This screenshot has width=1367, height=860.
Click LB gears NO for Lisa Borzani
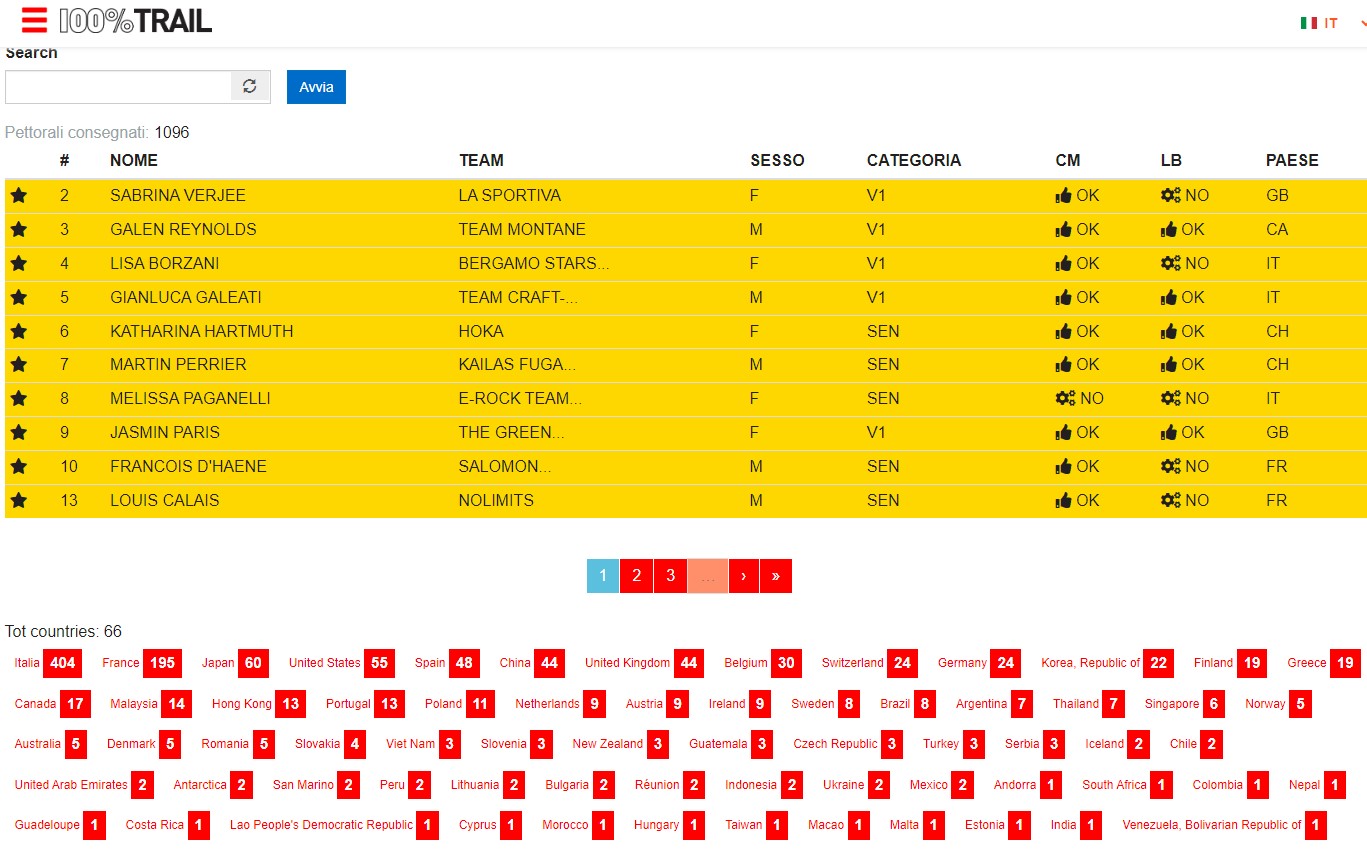(1185, 263)
